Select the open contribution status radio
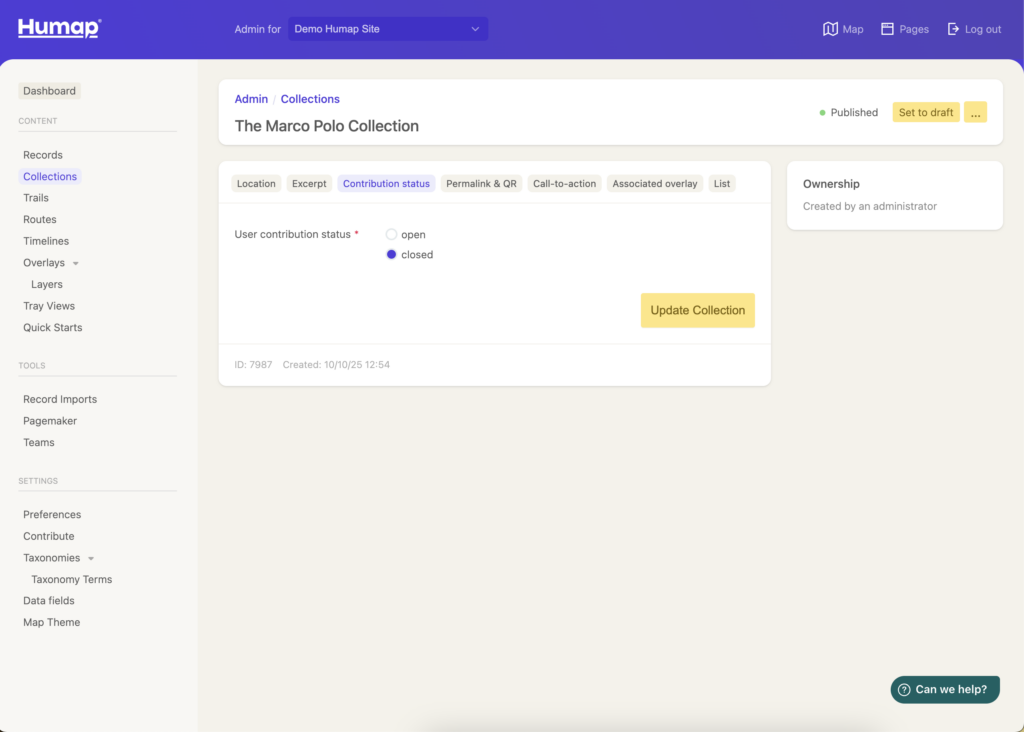This screenshot has height=732, width=1024. click(x=392, y=235)
